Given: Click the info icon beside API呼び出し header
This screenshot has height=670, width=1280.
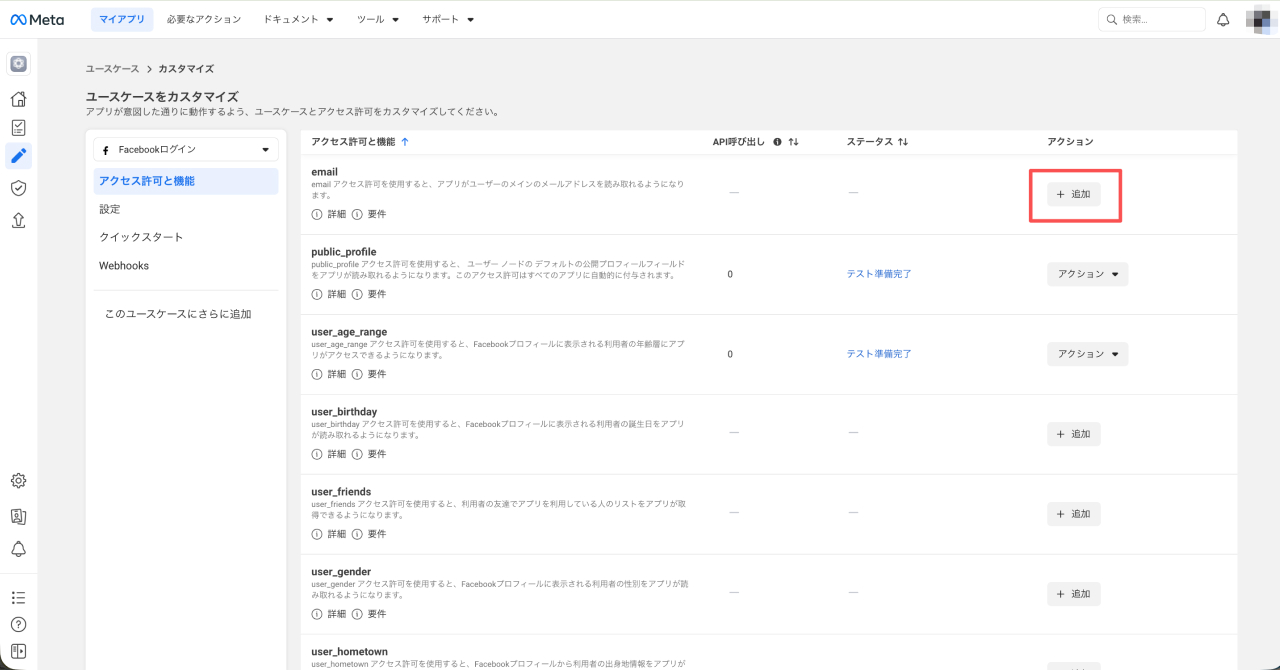Looking at the screenshot, I should point(777,142).
